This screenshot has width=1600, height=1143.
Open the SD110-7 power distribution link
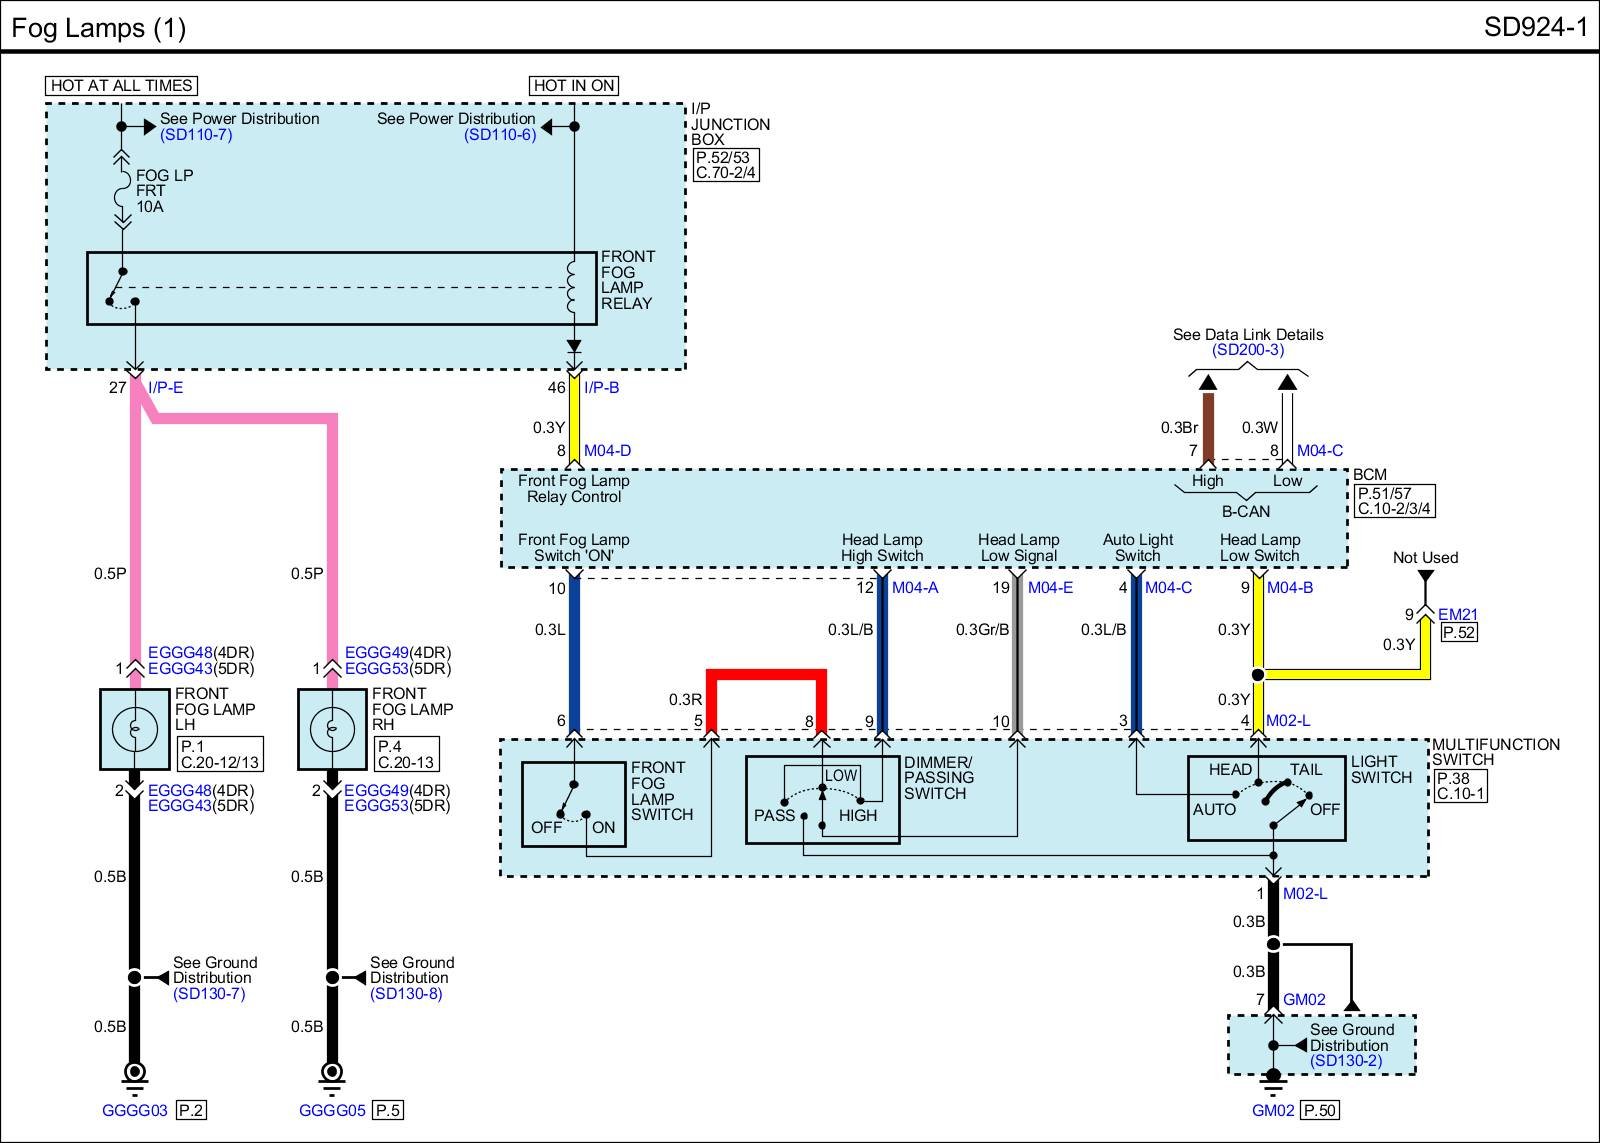(196, 135)
